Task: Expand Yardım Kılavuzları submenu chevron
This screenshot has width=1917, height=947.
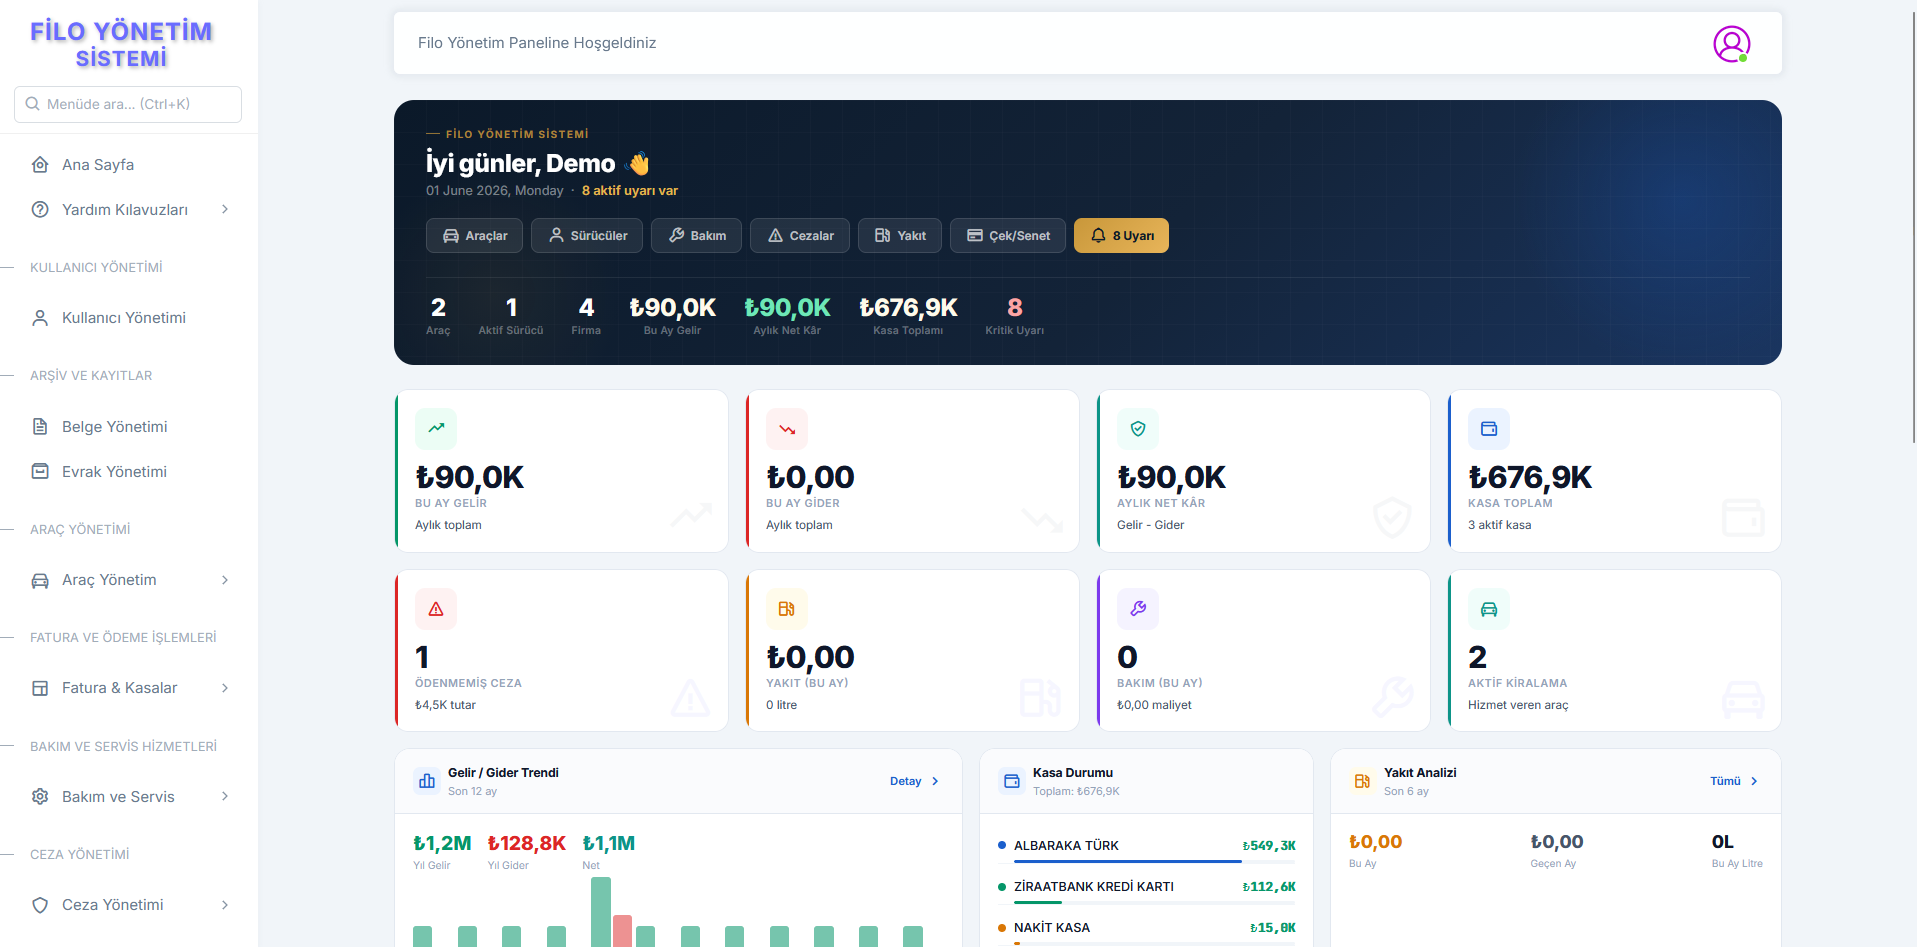Action: [x=225, y=210]
